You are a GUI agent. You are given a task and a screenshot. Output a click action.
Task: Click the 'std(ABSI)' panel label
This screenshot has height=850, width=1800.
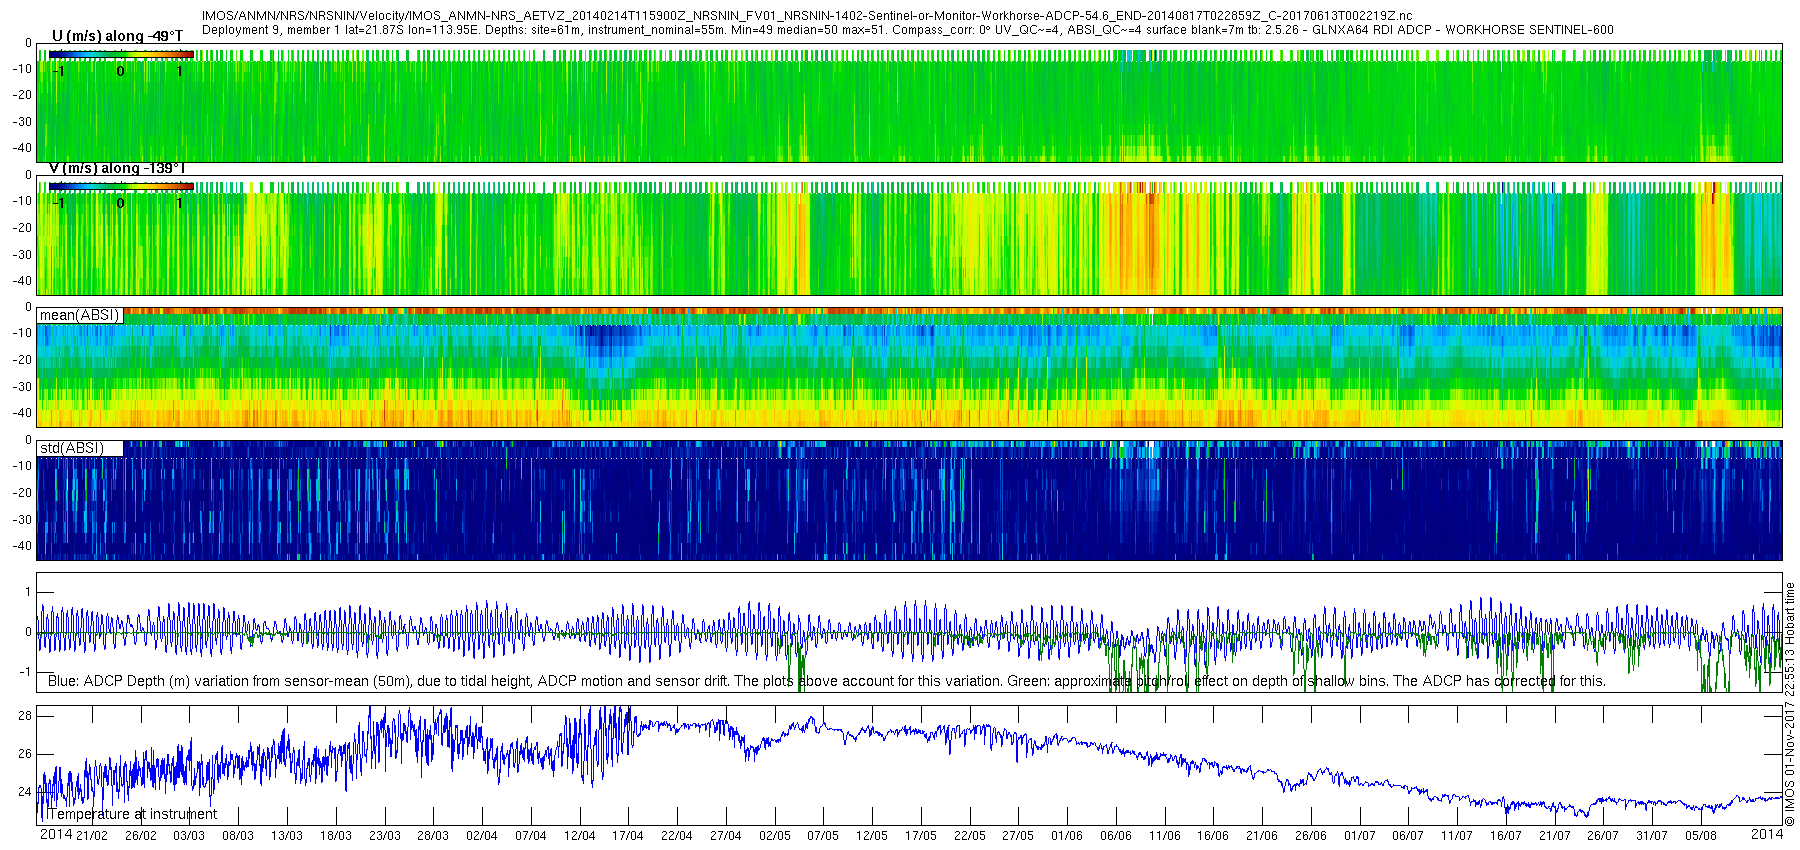click(x=71, y=448)
